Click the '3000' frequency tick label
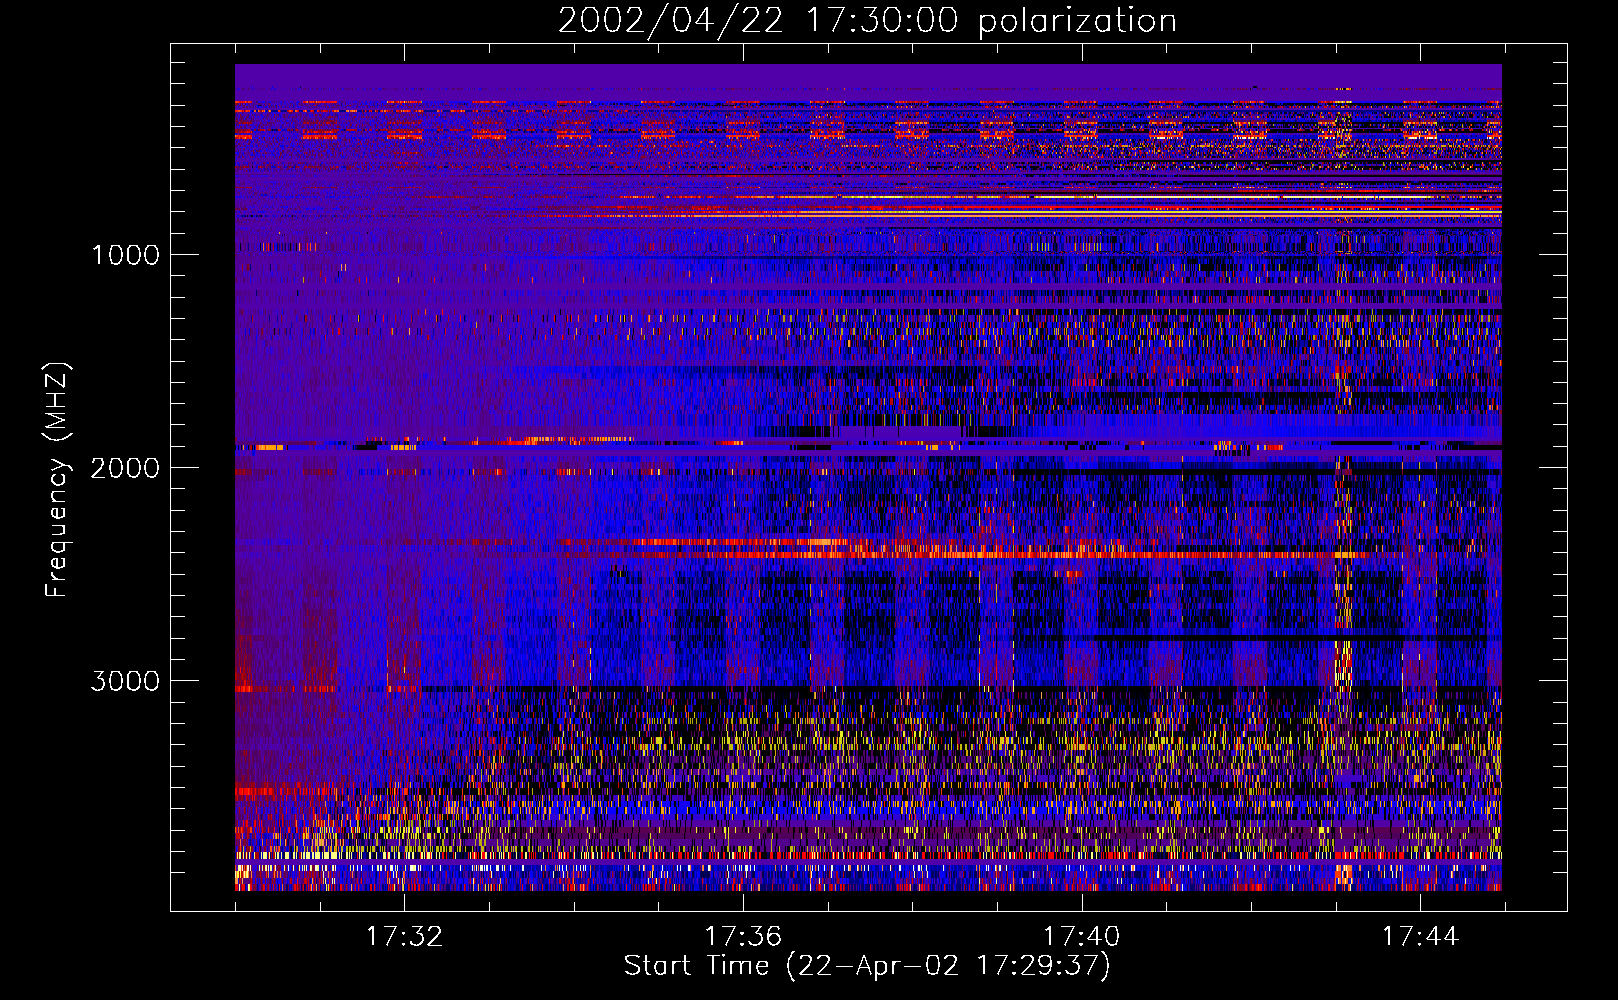This screenshot has height=1000, width=1618. pyautogui.click(x=125, y=681)
